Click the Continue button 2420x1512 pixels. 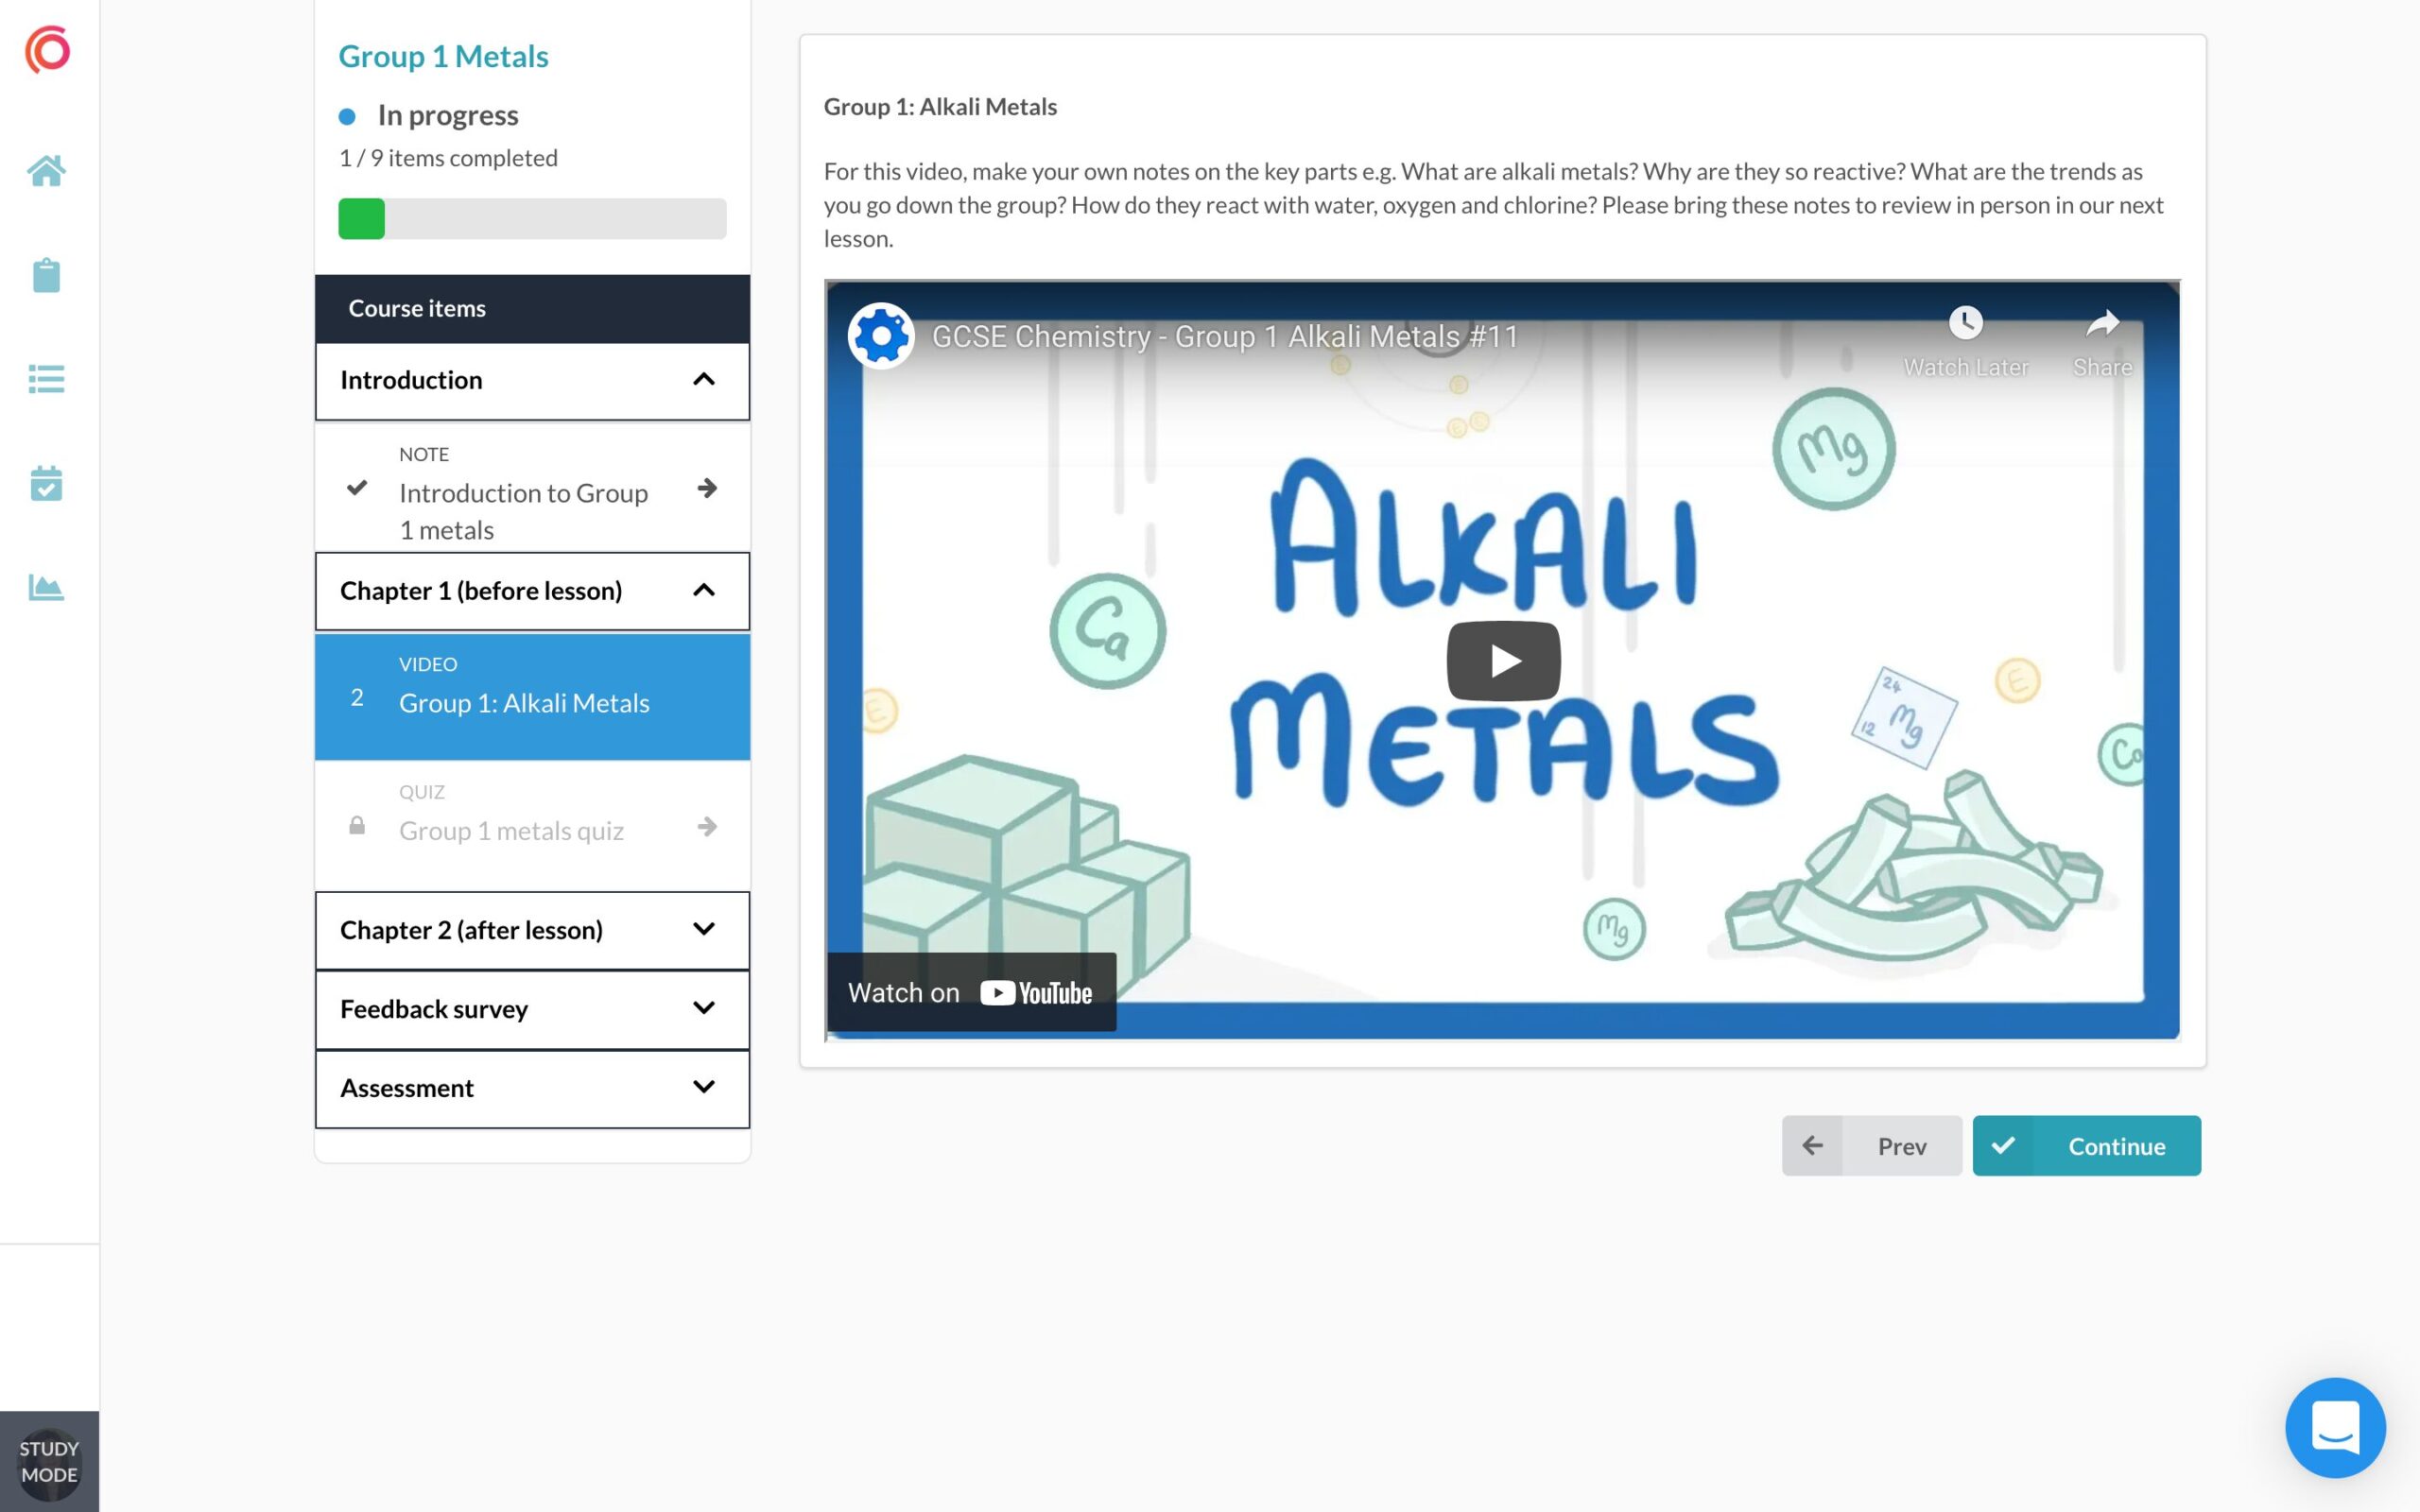pyautogui.click(x=2086, y=1146)
